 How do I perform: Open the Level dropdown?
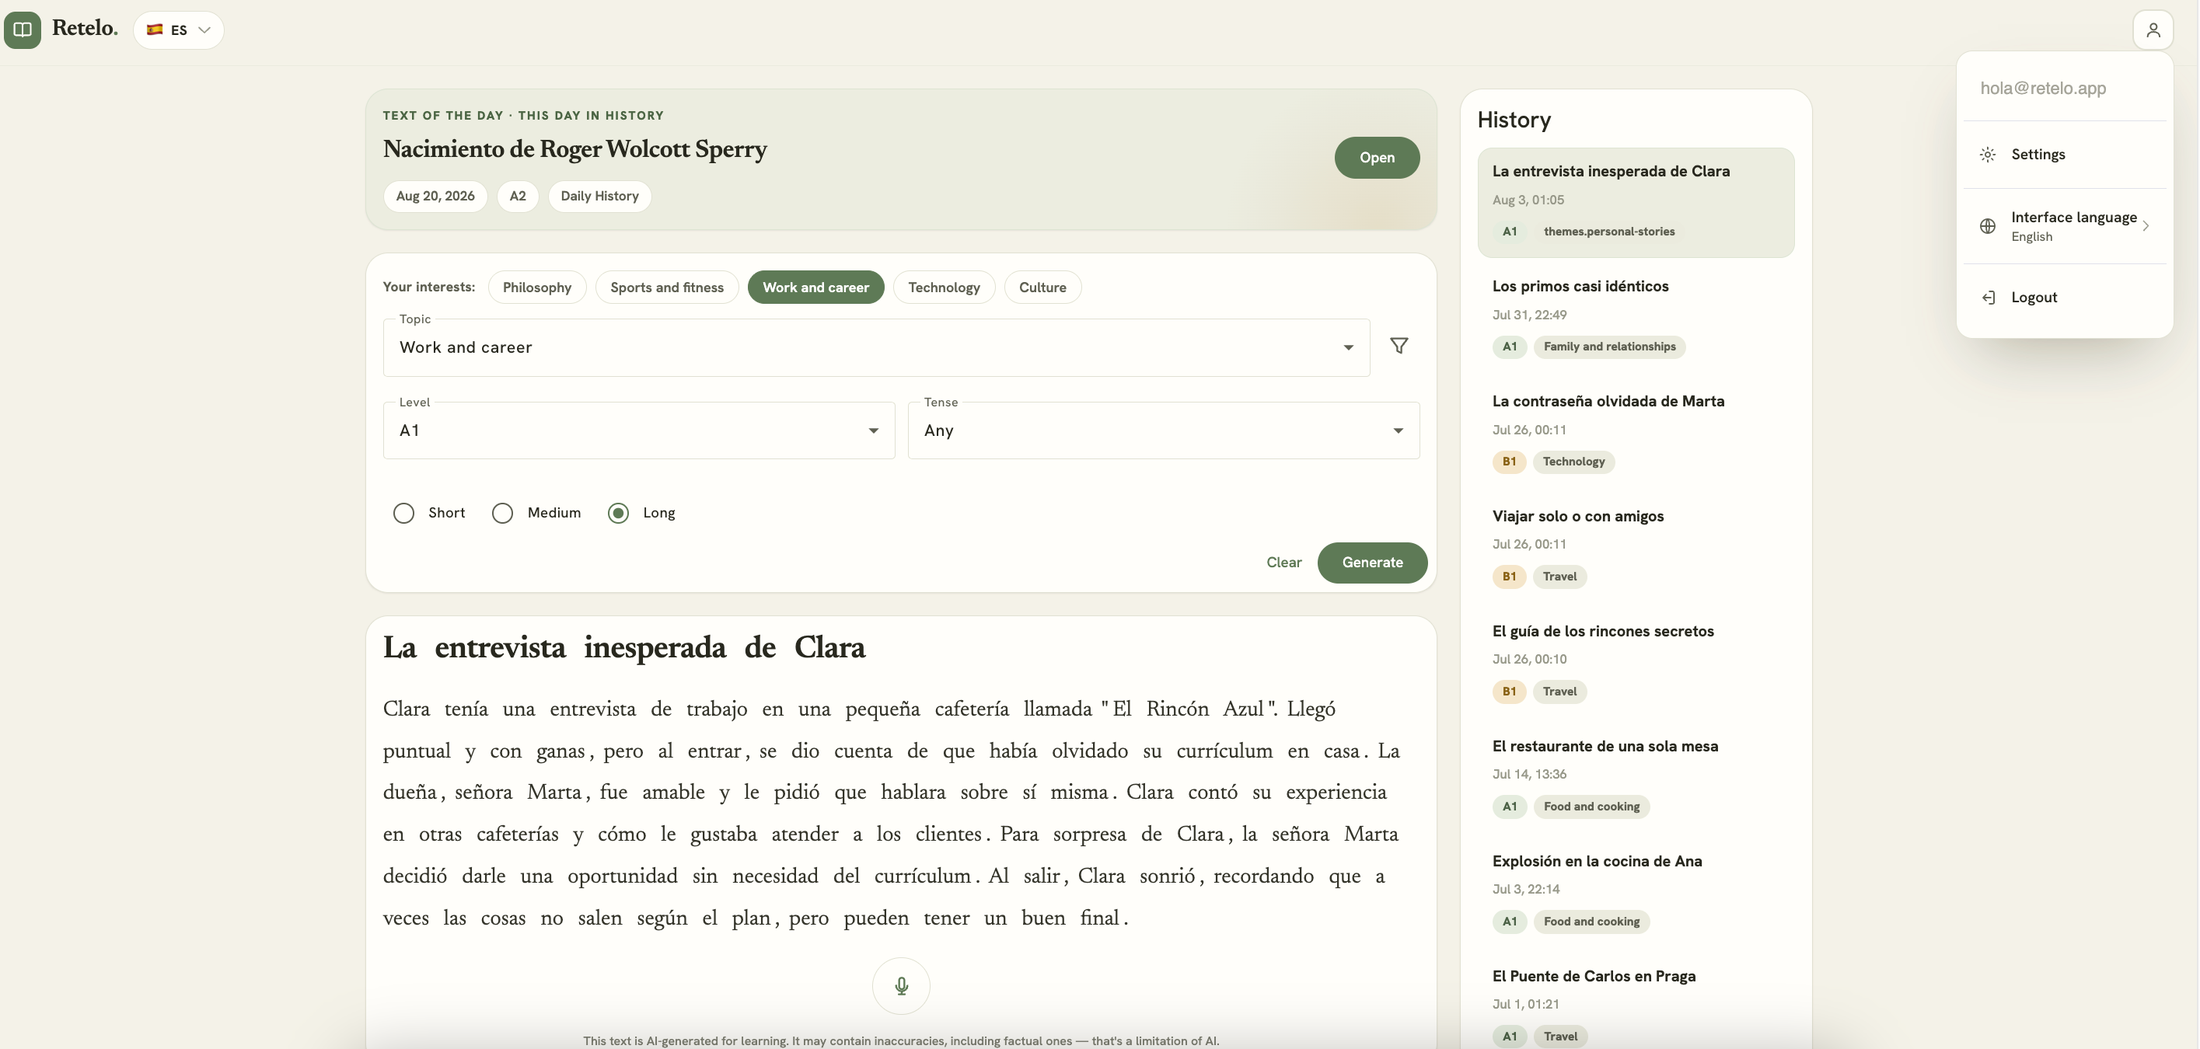(639, 430)
